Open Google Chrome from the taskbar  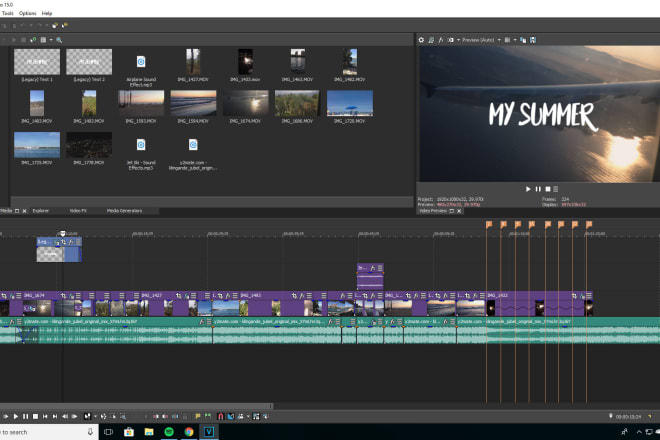[x=189, y=432]
